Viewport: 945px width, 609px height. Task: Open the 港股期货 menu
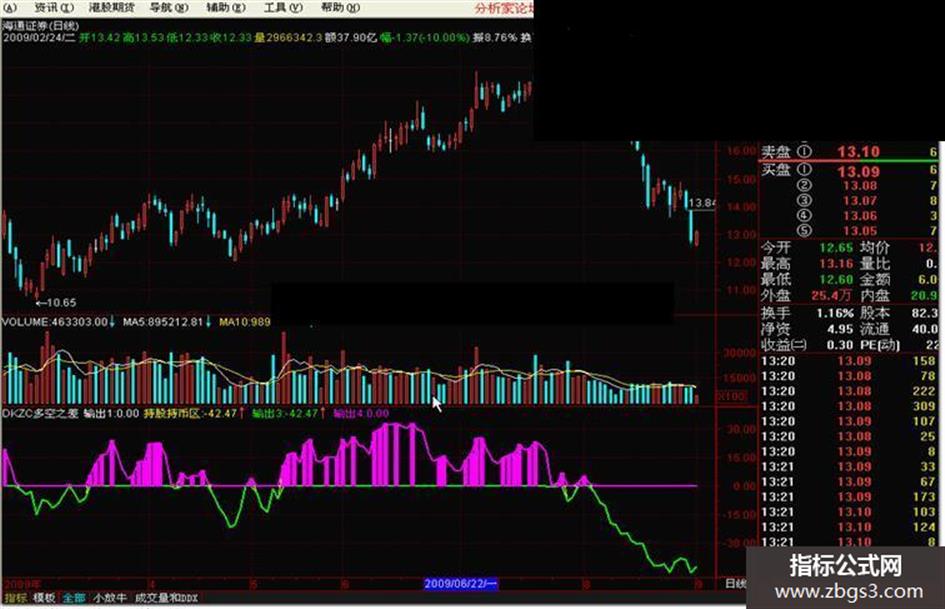(x=111, y=8)
